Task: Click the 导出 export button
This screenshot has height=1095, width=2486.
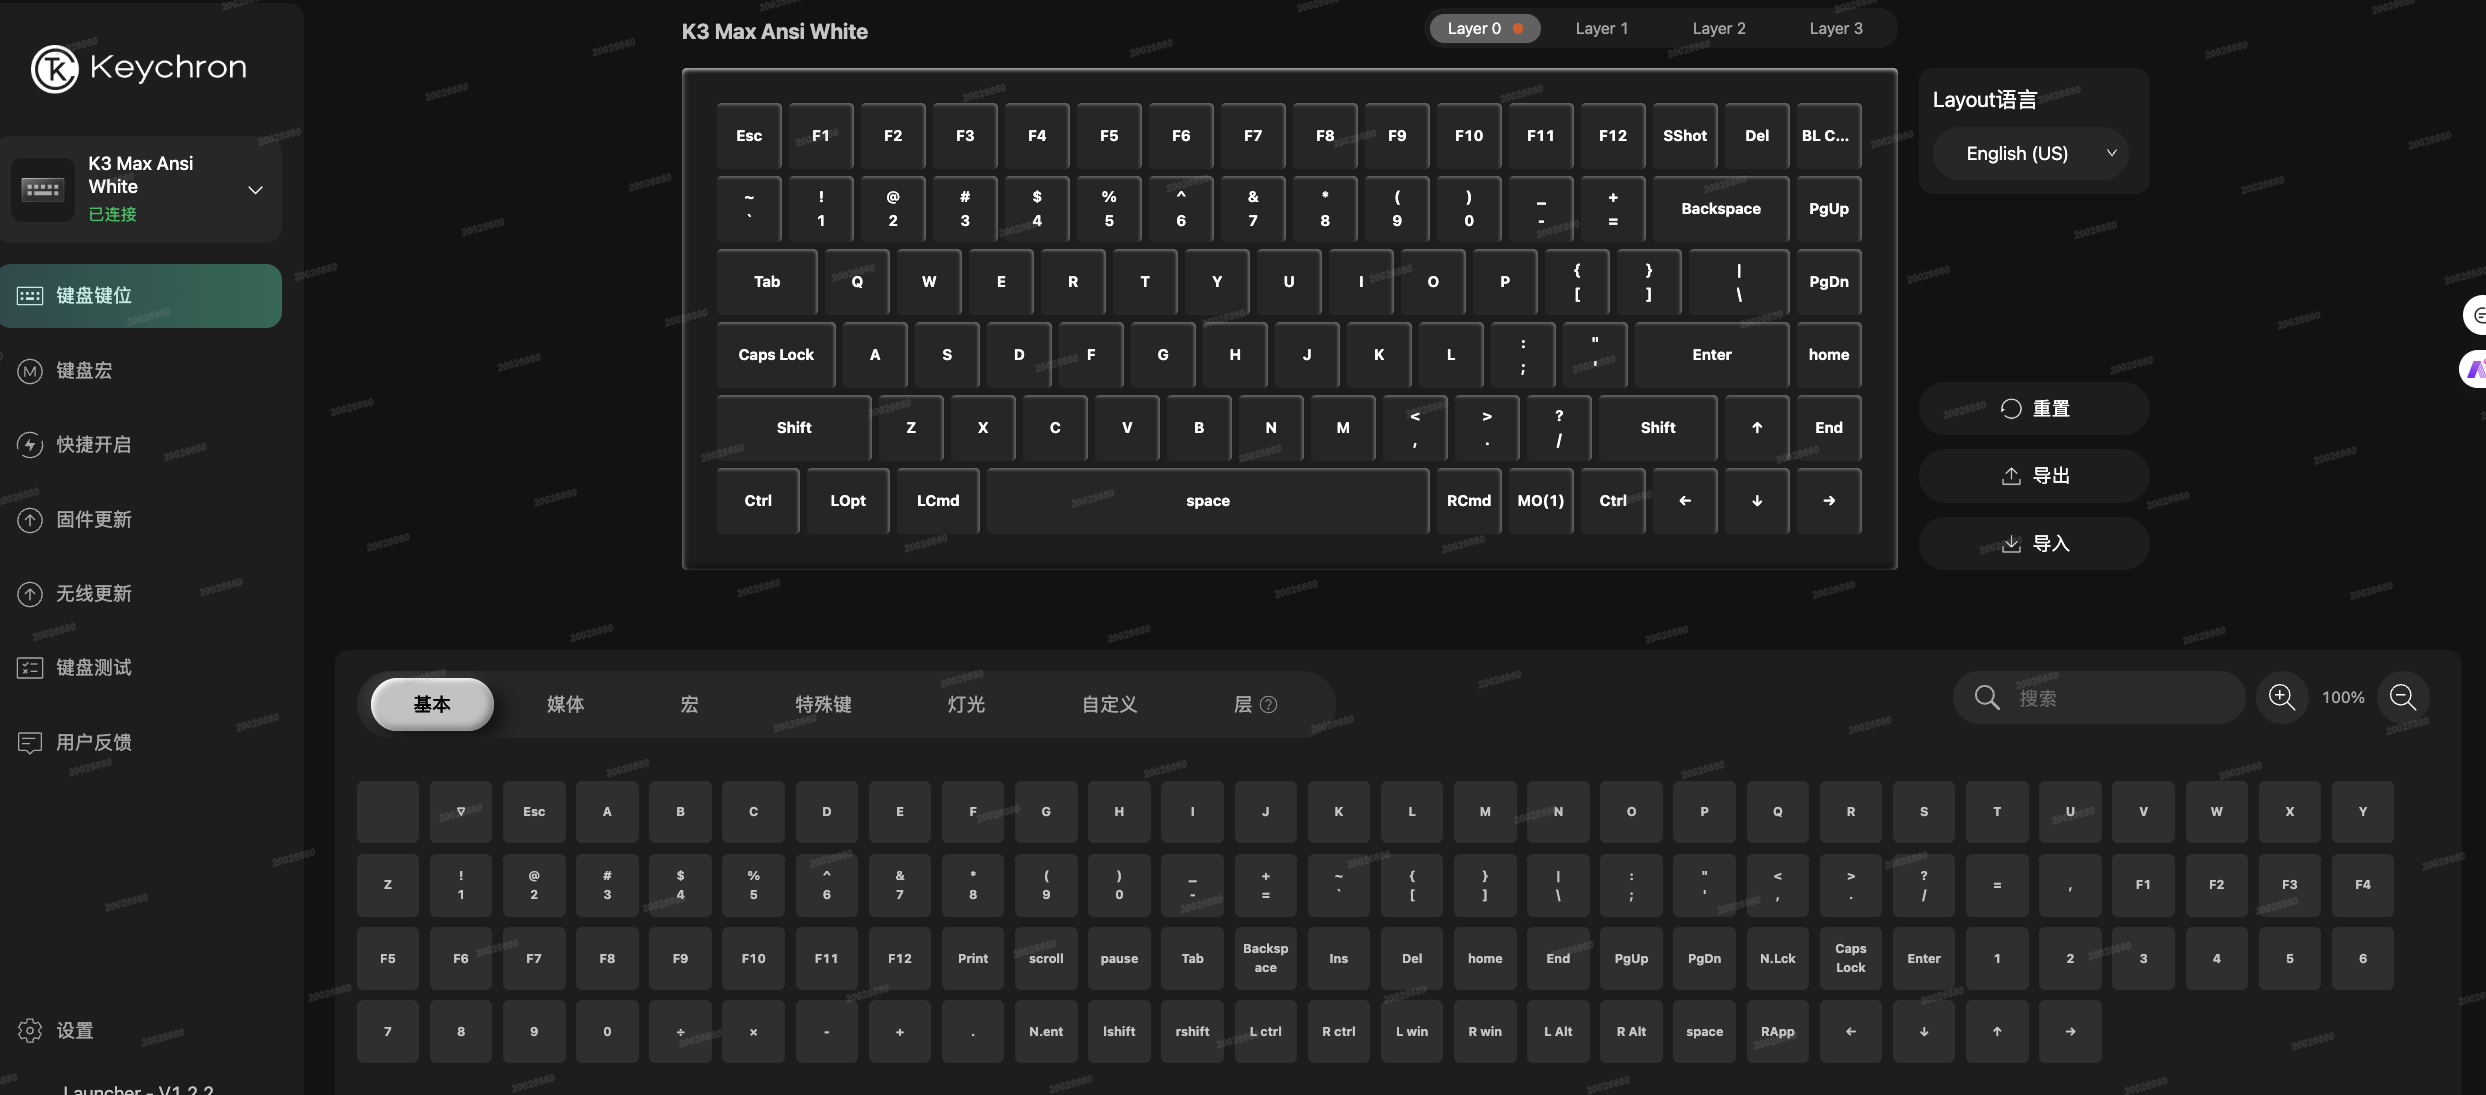Action: tap(2034, 476)
